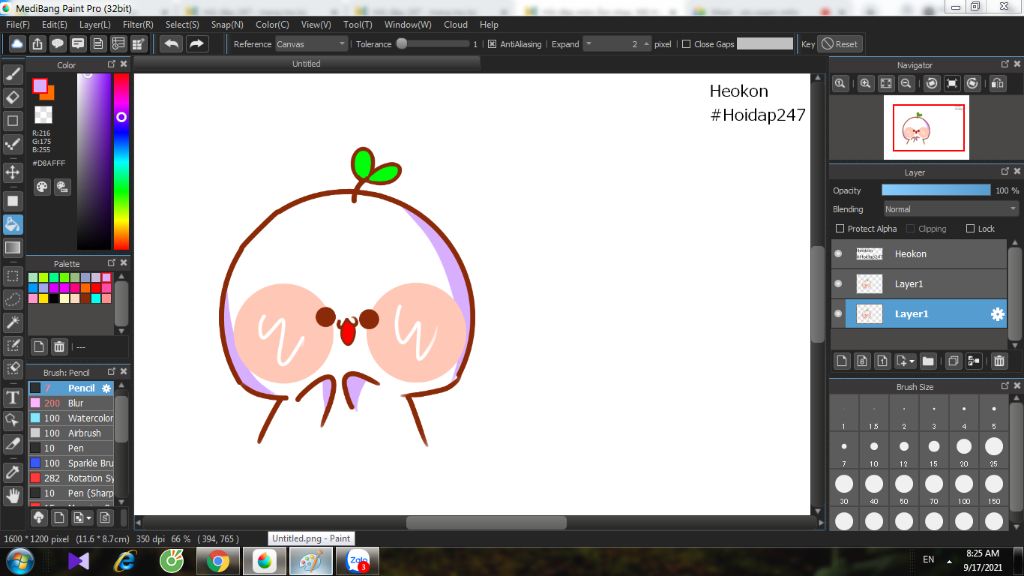The width and height of the screenshot is (1024, 576).
Task: Click the layer Opacity slider
Action: 936,190
